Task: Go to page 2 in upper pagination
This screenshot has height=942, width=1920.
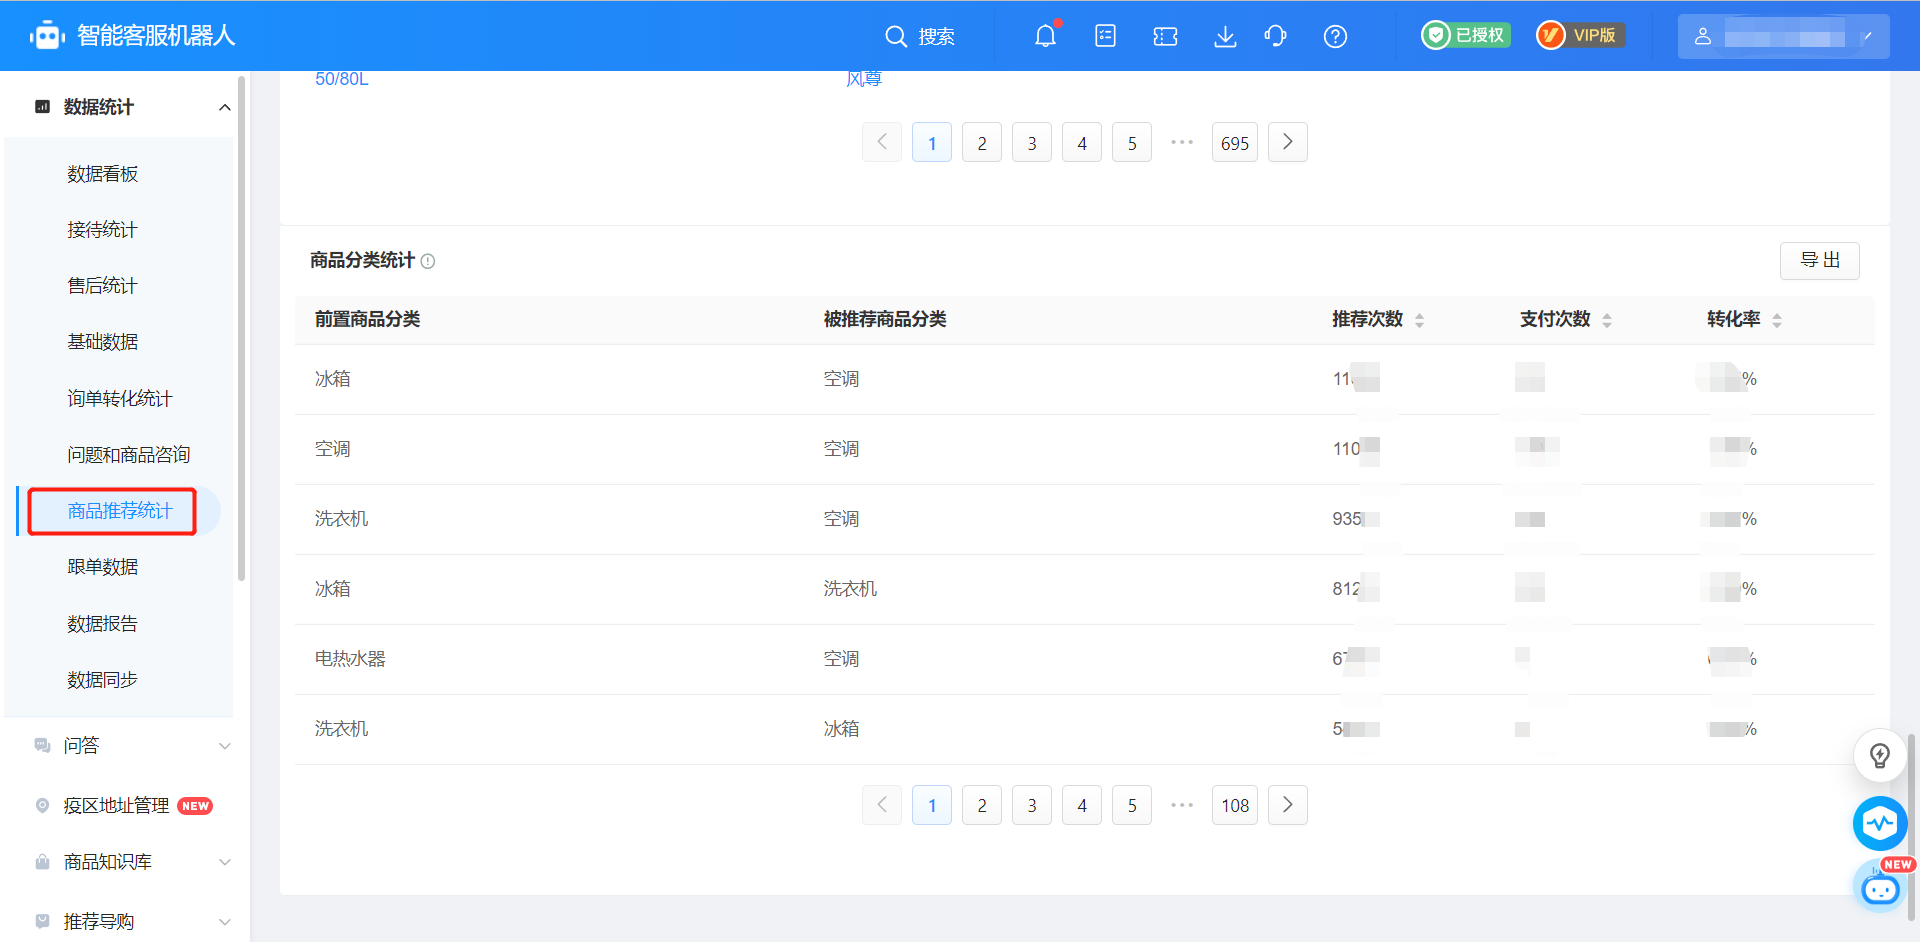Action: 982,143
